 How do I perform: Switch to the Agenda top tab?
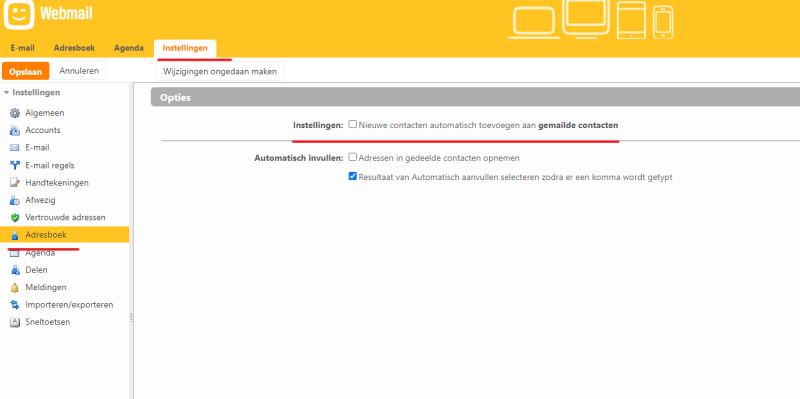pyautogui.click(x=129, y=48)
